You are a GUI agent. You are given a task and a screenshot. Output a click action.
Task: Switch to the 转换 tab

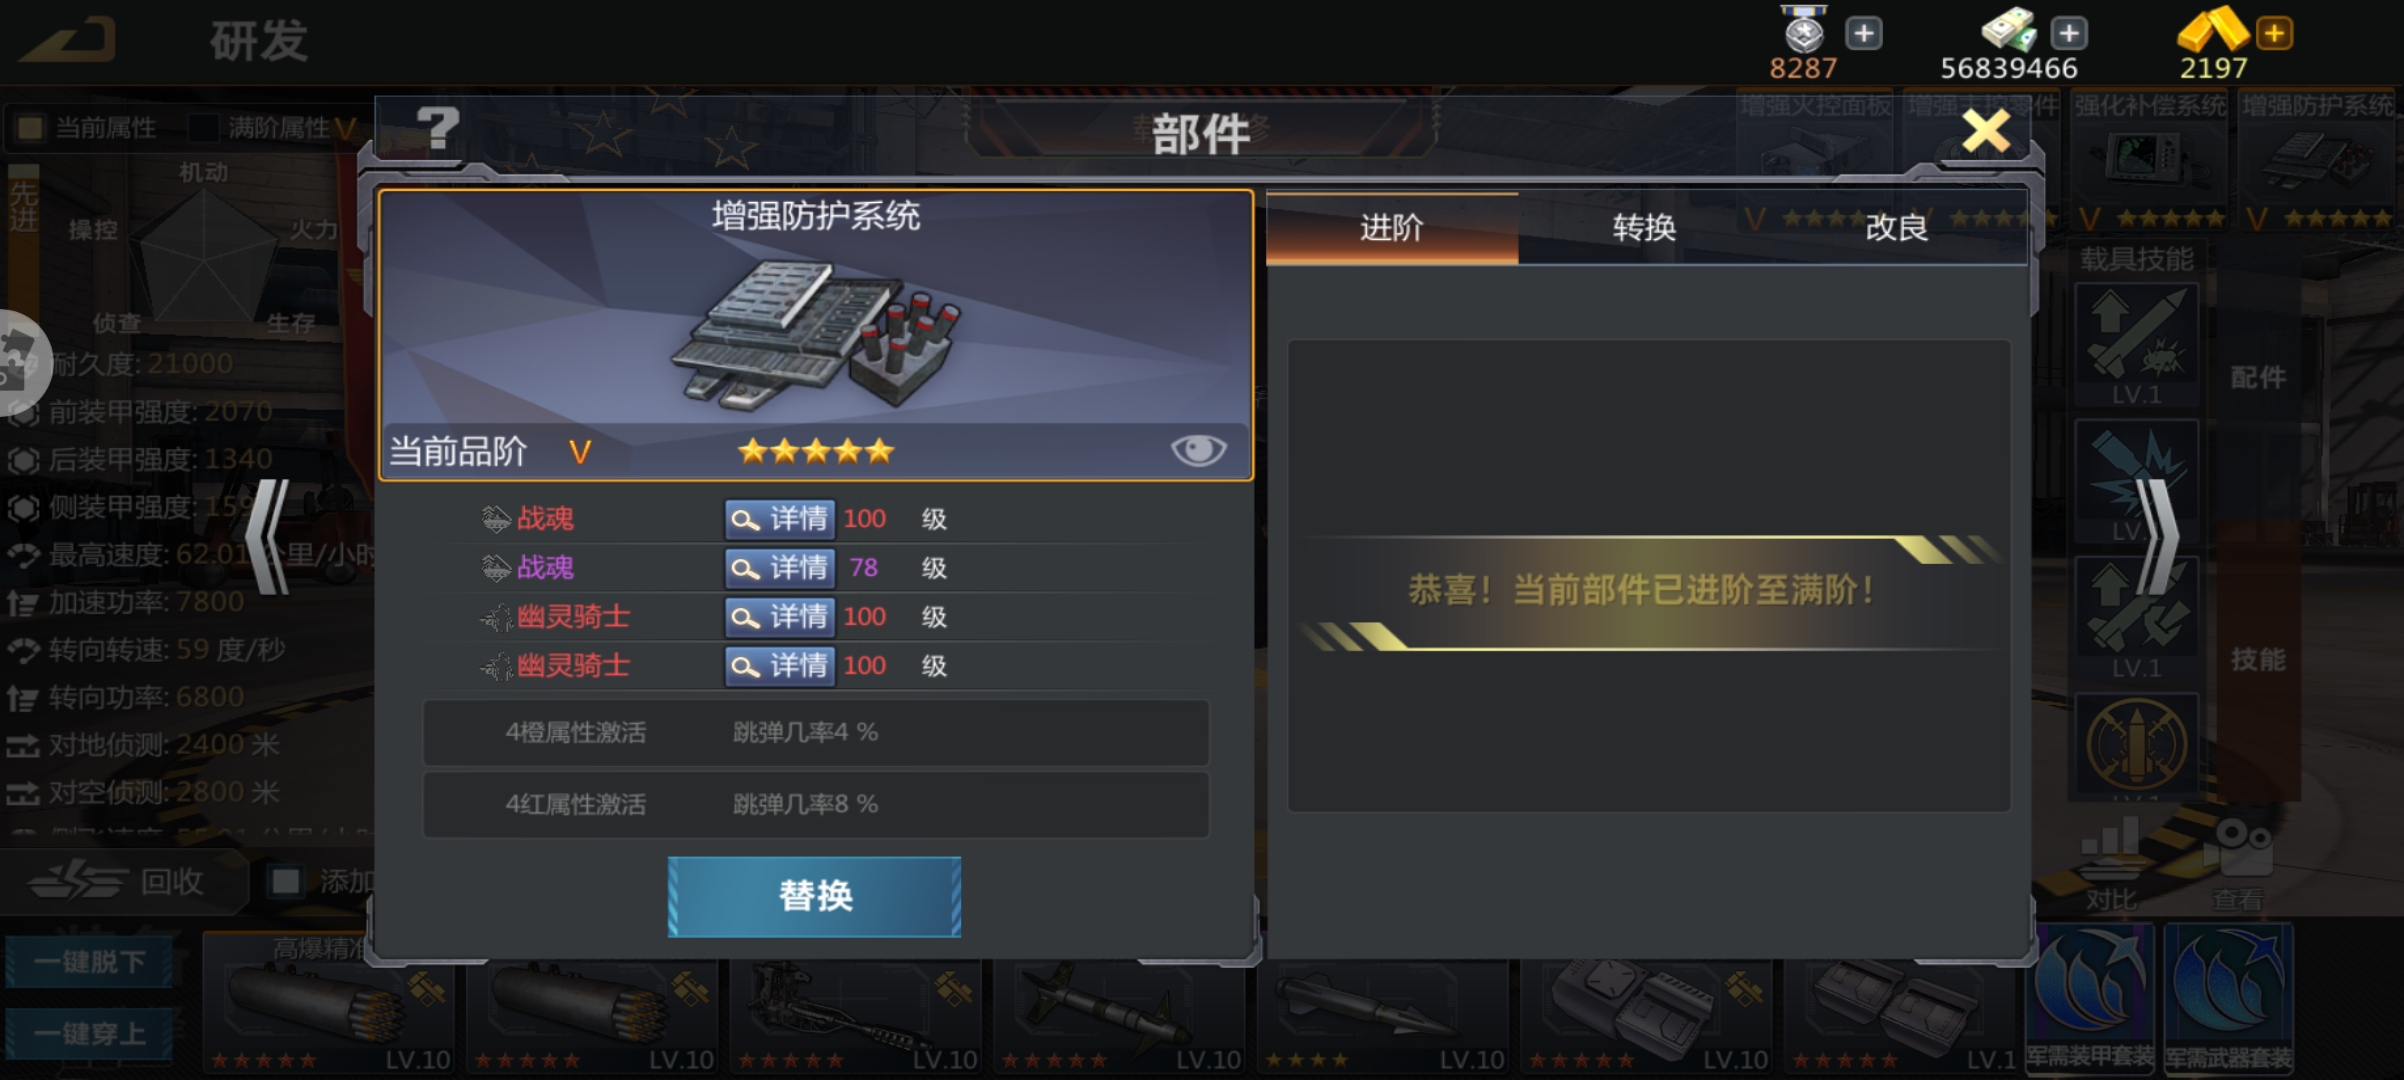coord(1644,228)
